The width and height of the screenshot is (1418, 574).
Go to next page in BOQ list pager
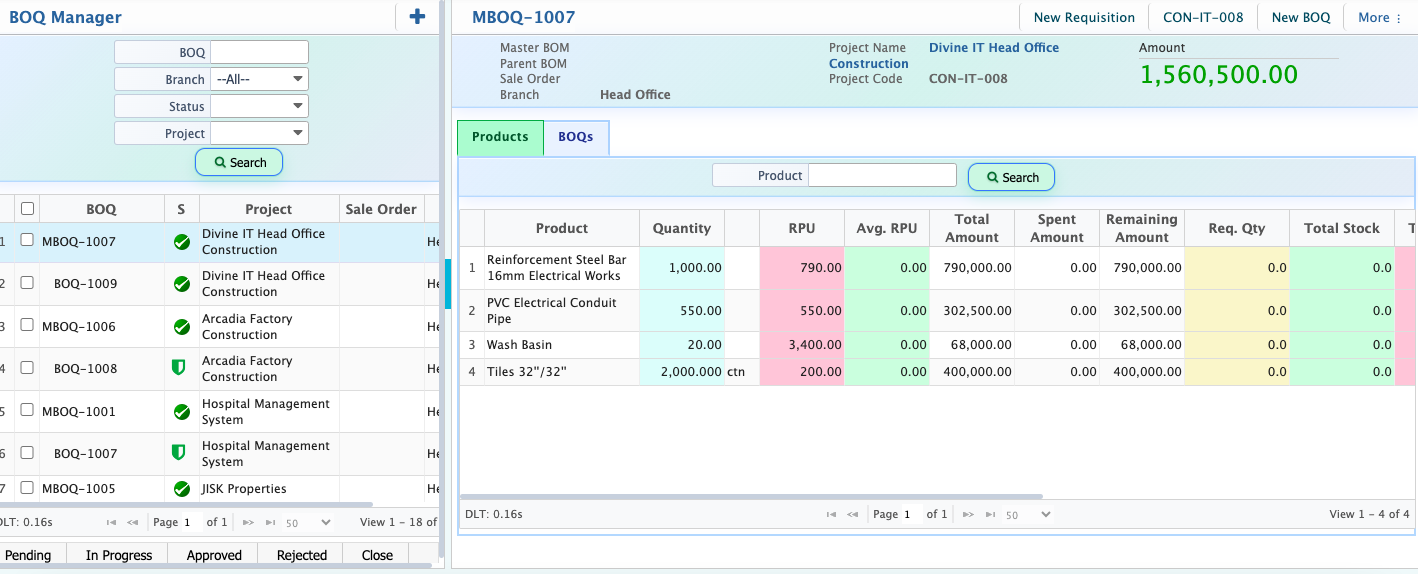247,522
